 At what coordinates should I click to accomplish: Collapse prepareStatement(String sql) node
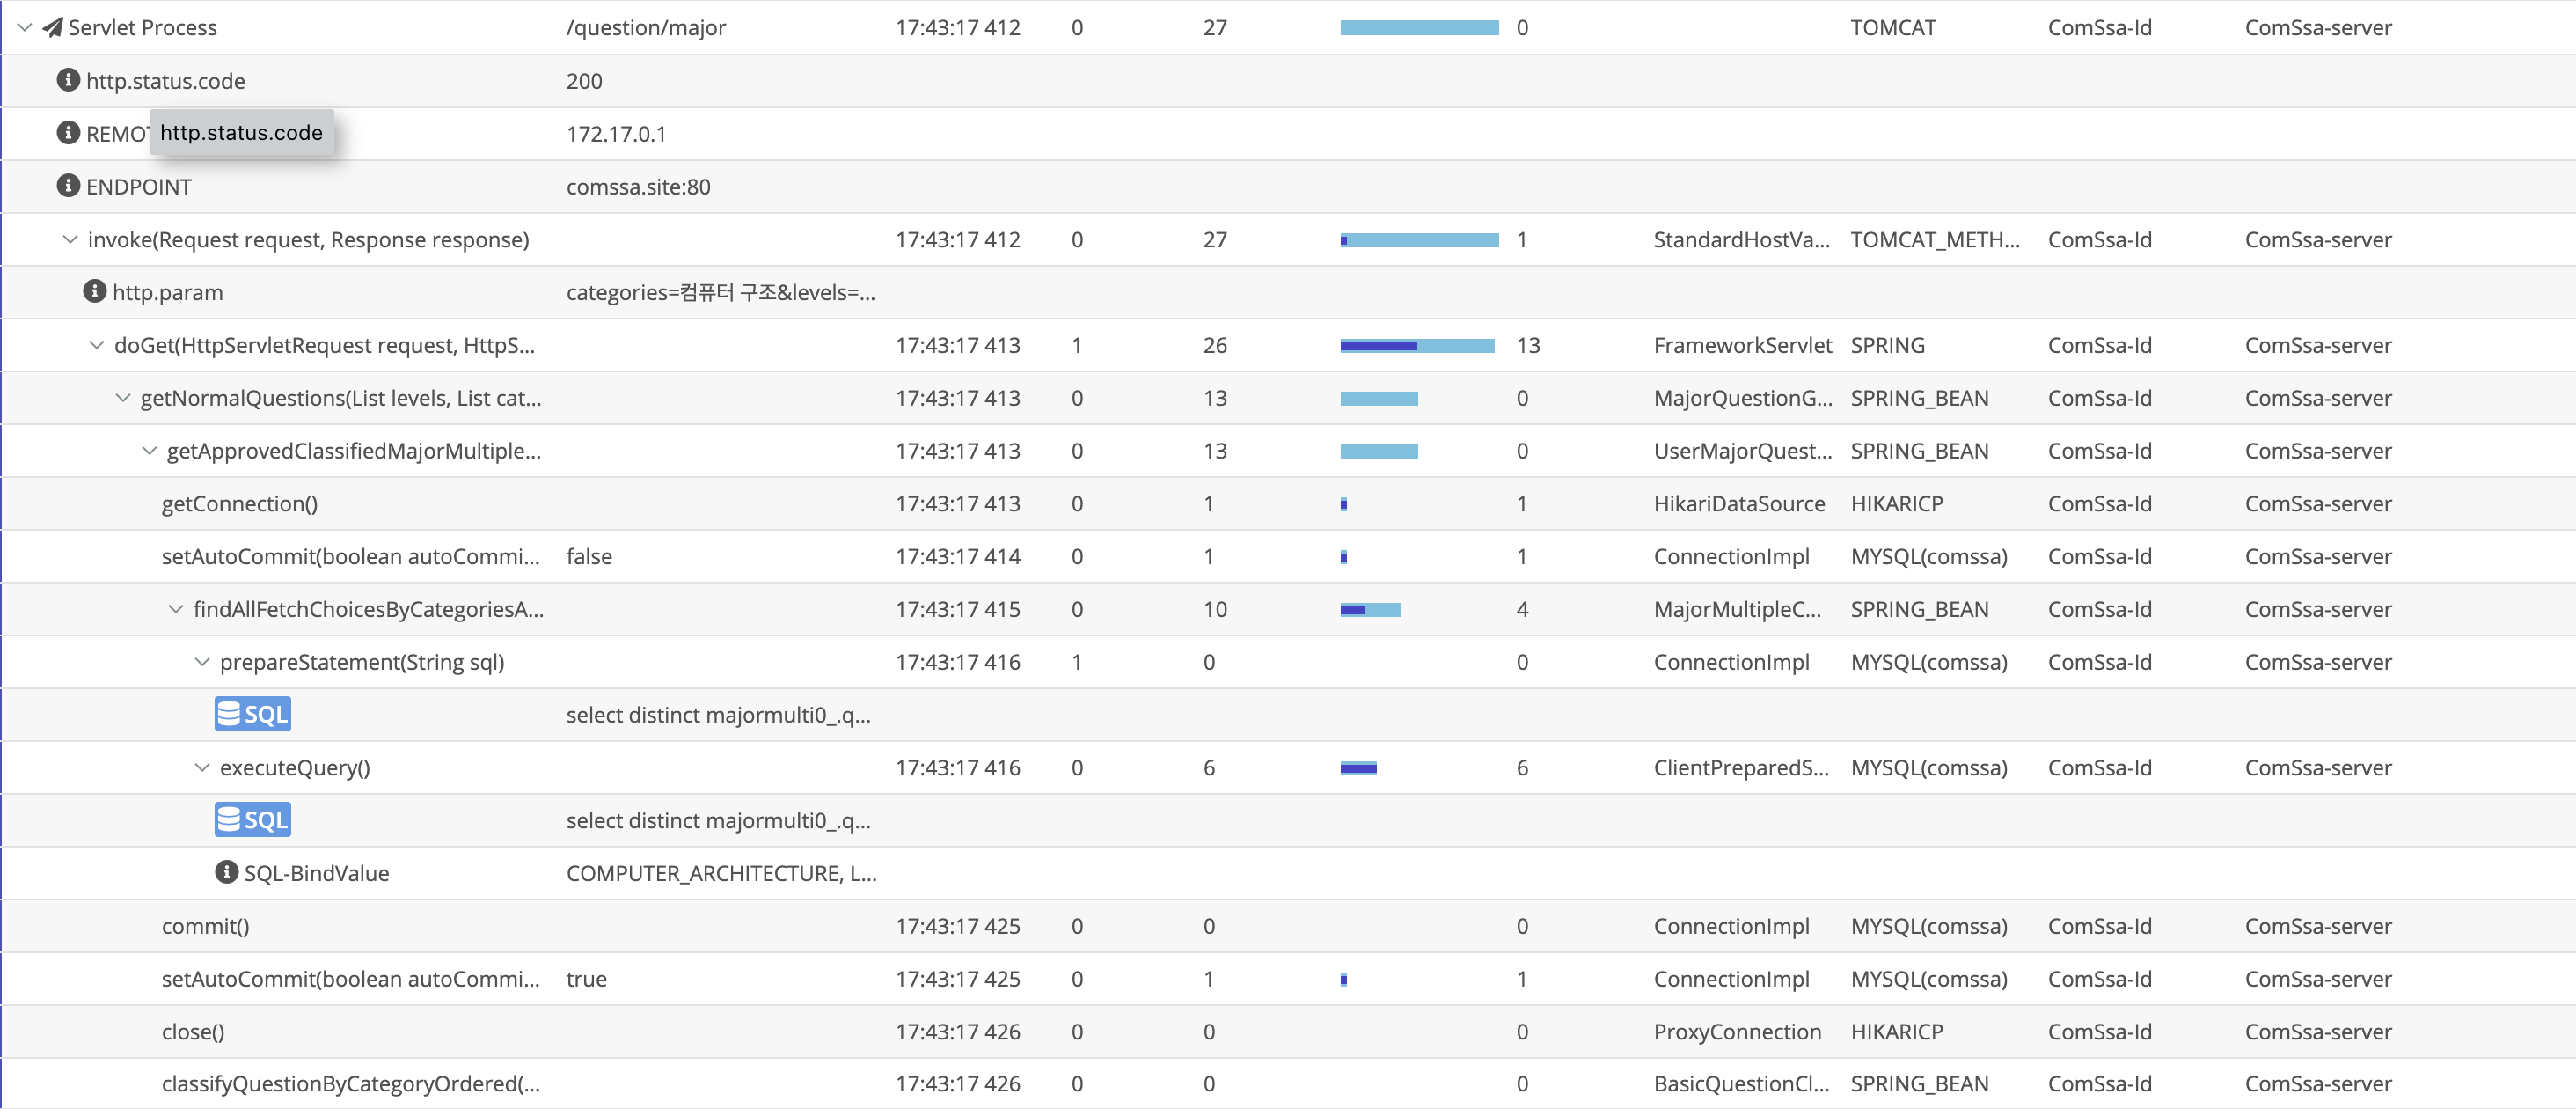click(x=202, y=662)
